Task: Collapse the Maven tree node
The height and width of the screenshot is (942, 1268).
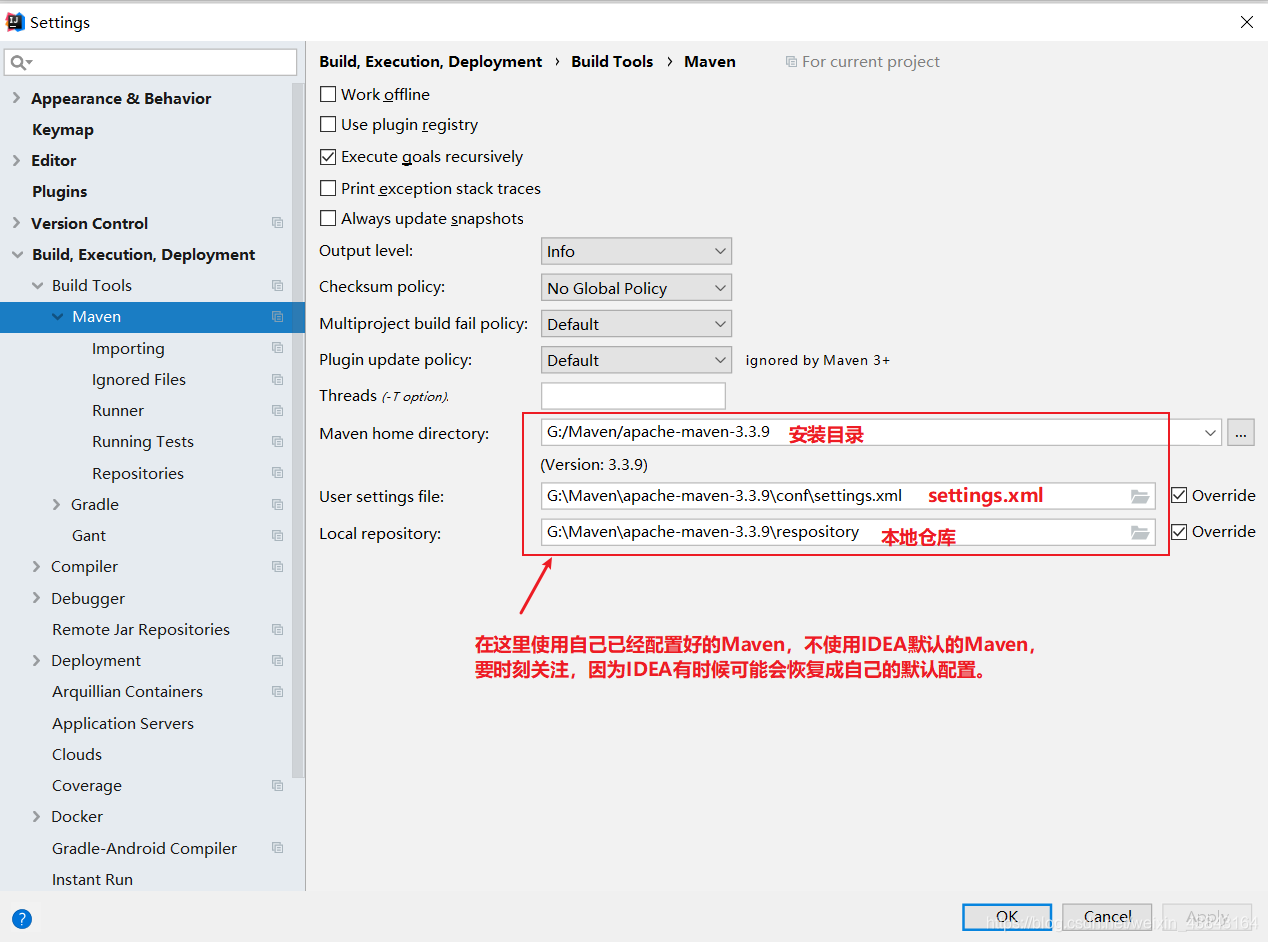Action: pyautogui.click(x=57, y=316)
